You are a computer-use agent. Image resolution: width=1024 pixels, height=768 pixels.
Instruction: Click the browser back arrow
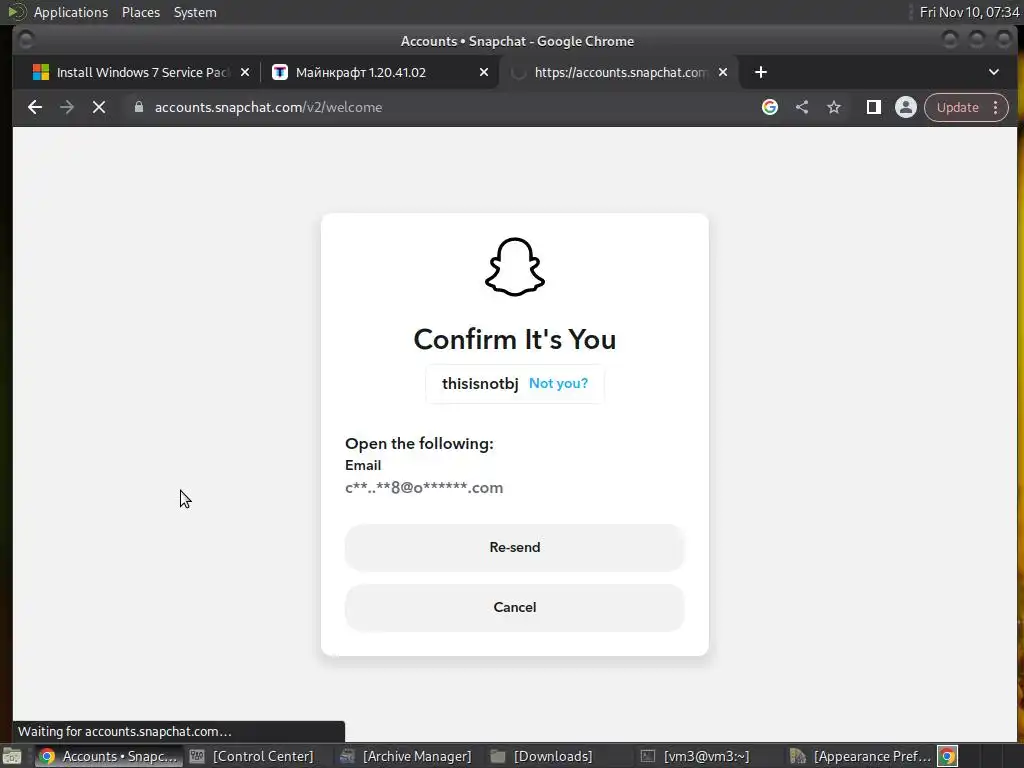(x=35, y=107)
